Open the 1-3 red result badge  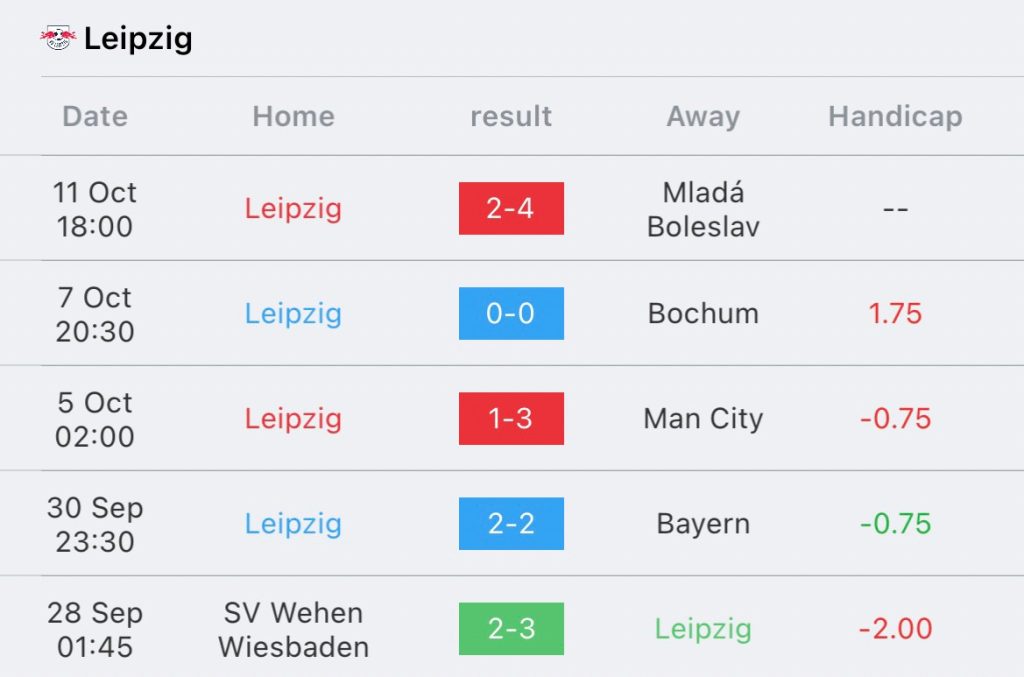[511, 418]
